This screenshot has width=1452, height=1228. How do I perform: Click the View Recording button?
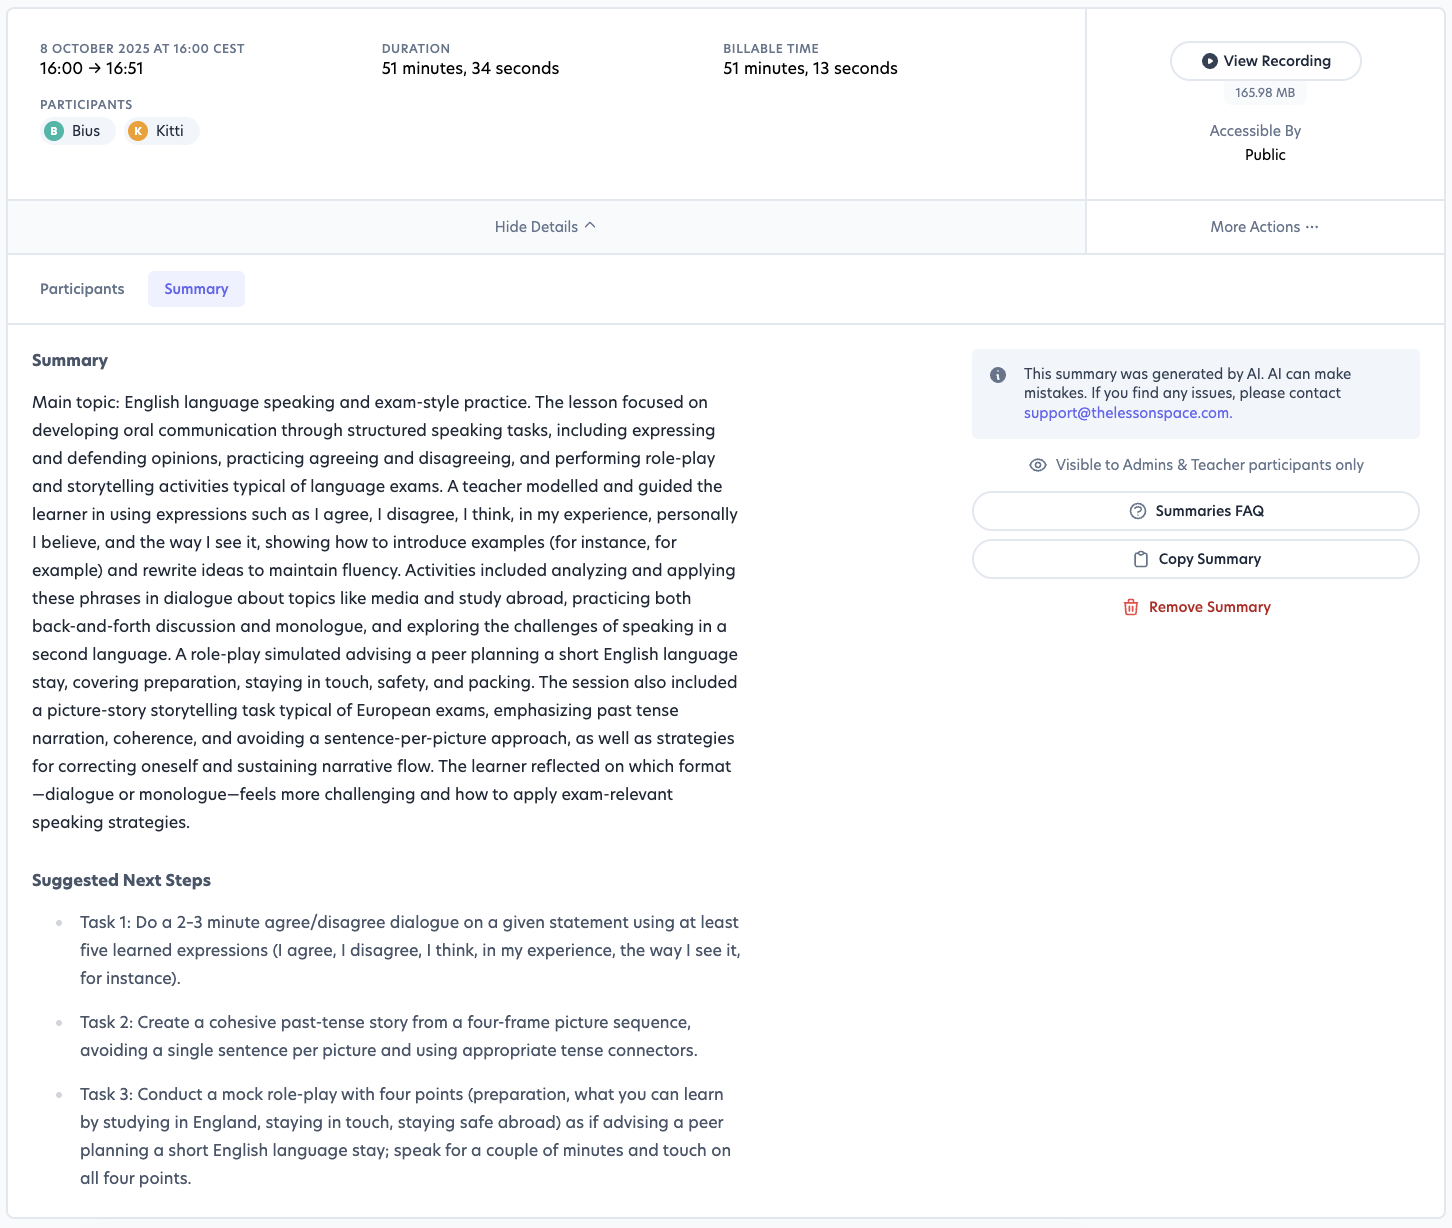(x=1265, y=61)
